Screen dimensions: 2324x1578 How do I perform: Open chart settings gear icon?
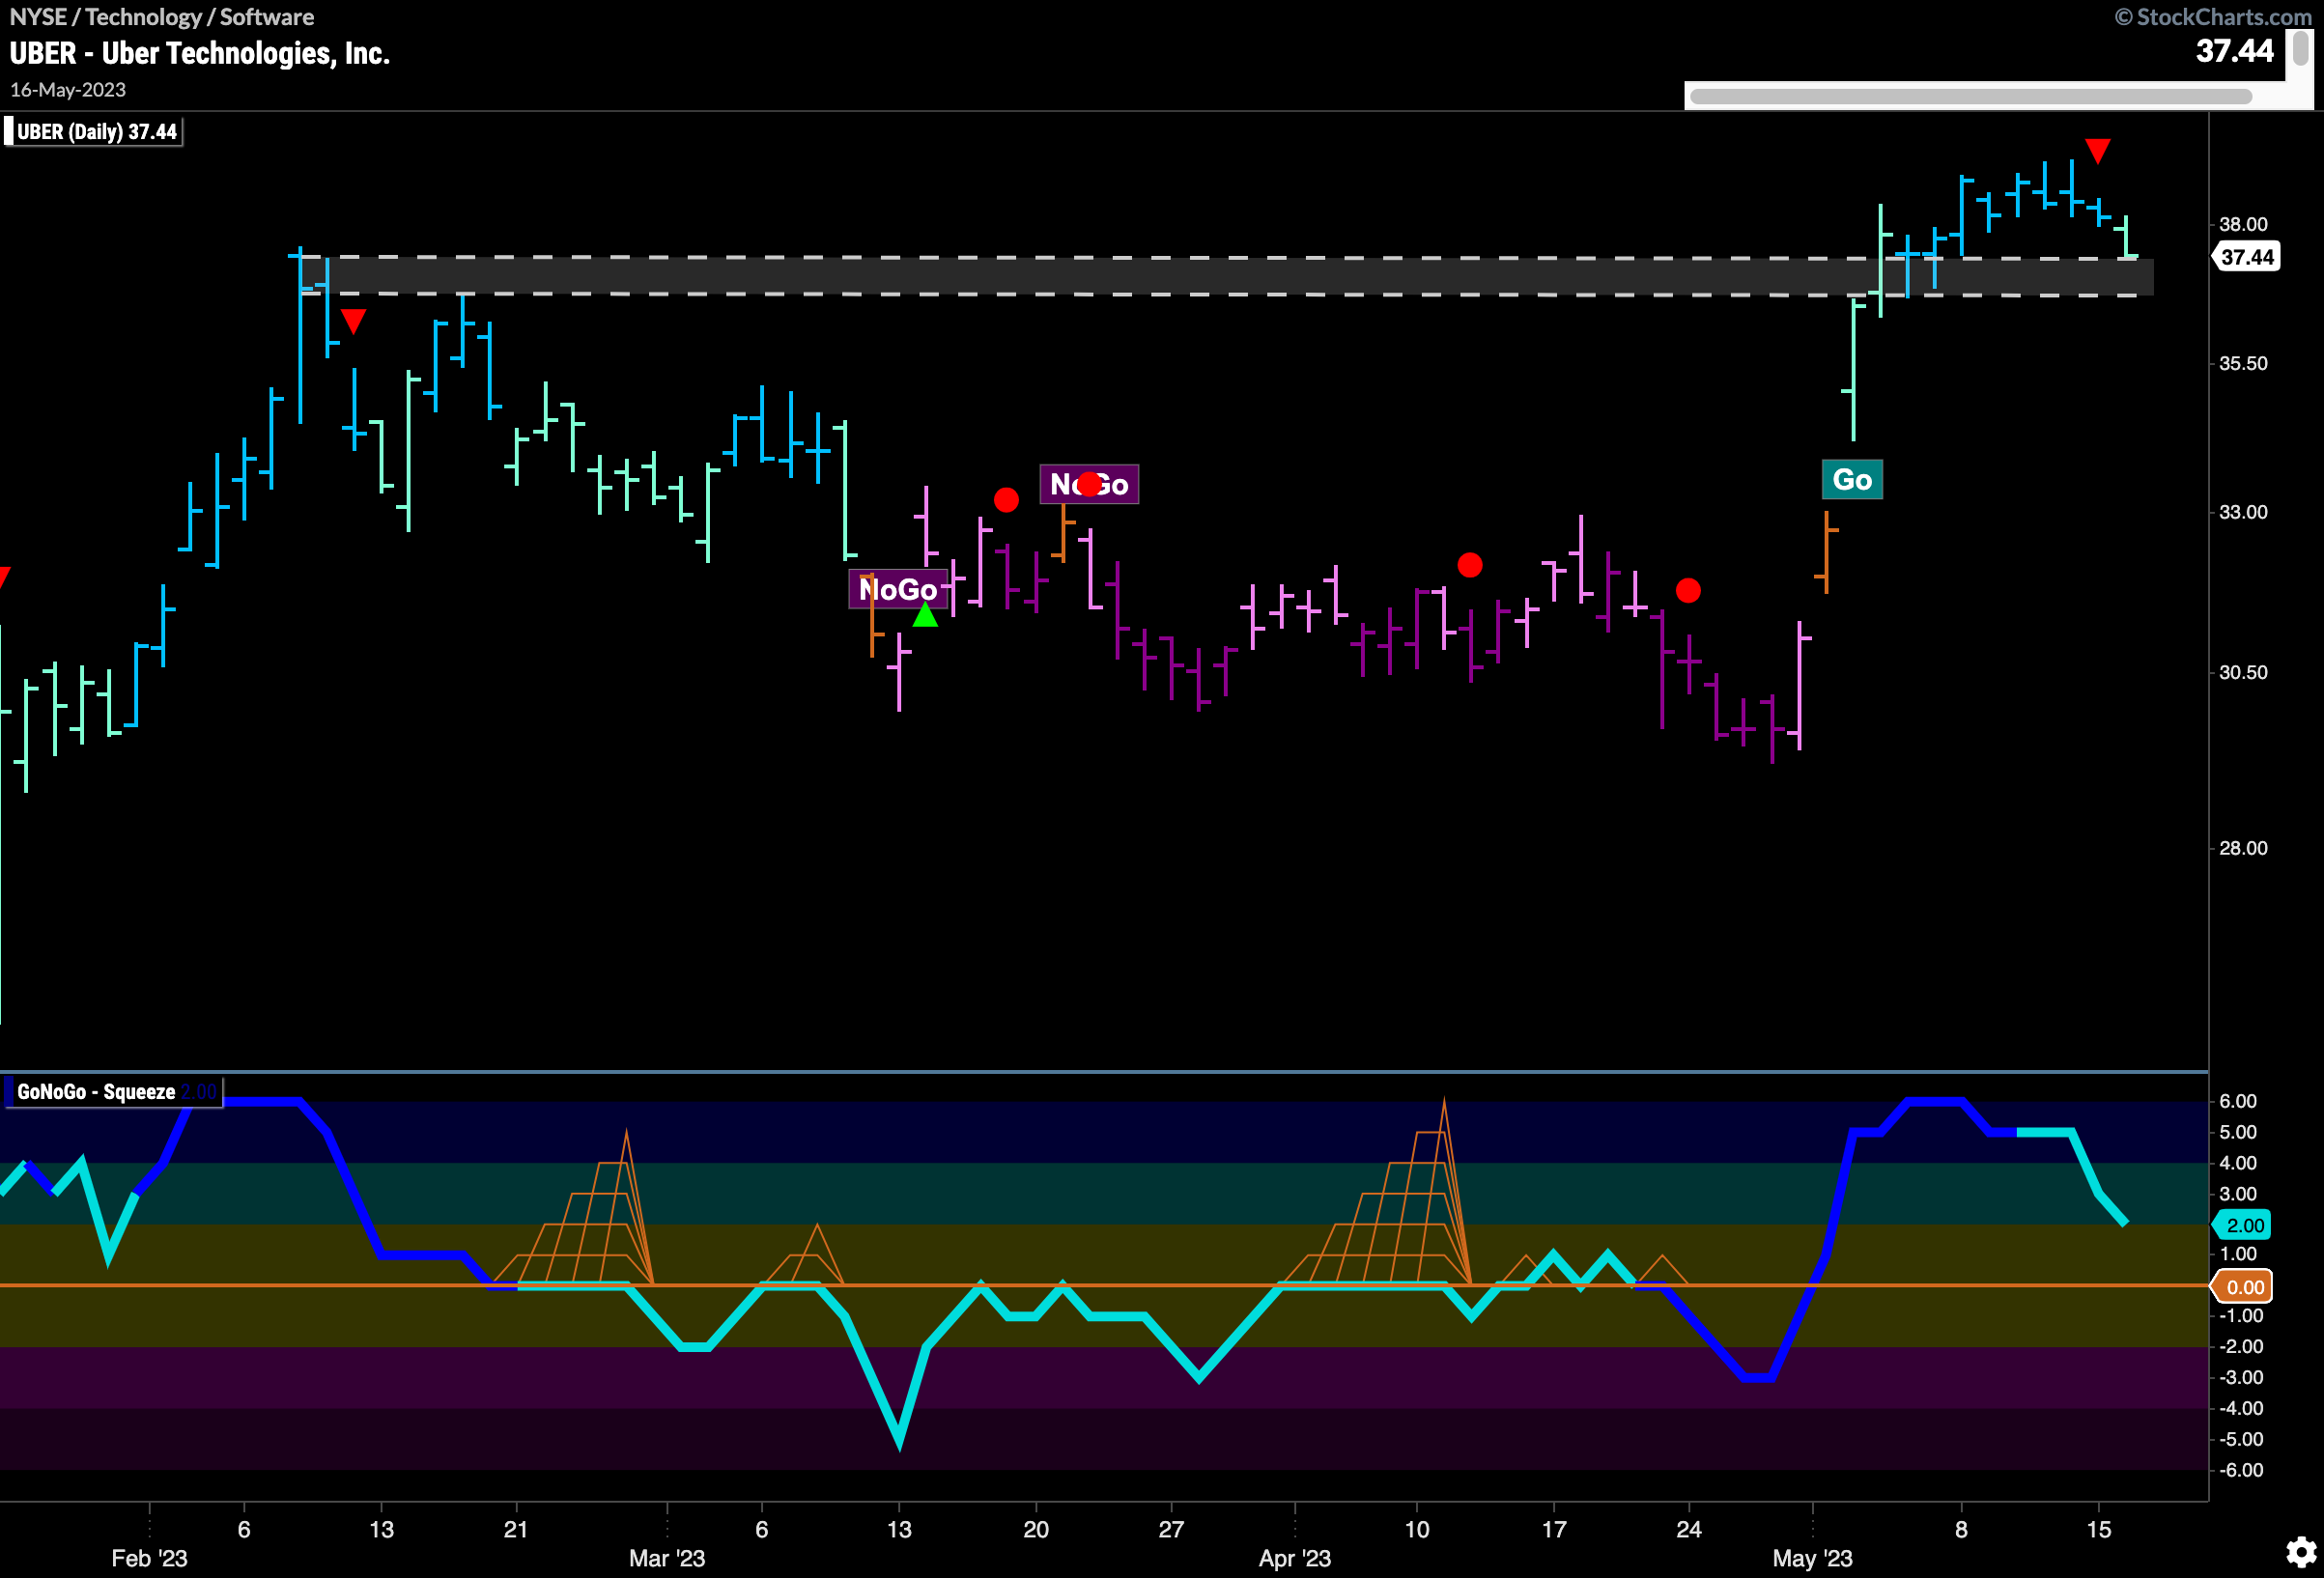[2301, 1552]
